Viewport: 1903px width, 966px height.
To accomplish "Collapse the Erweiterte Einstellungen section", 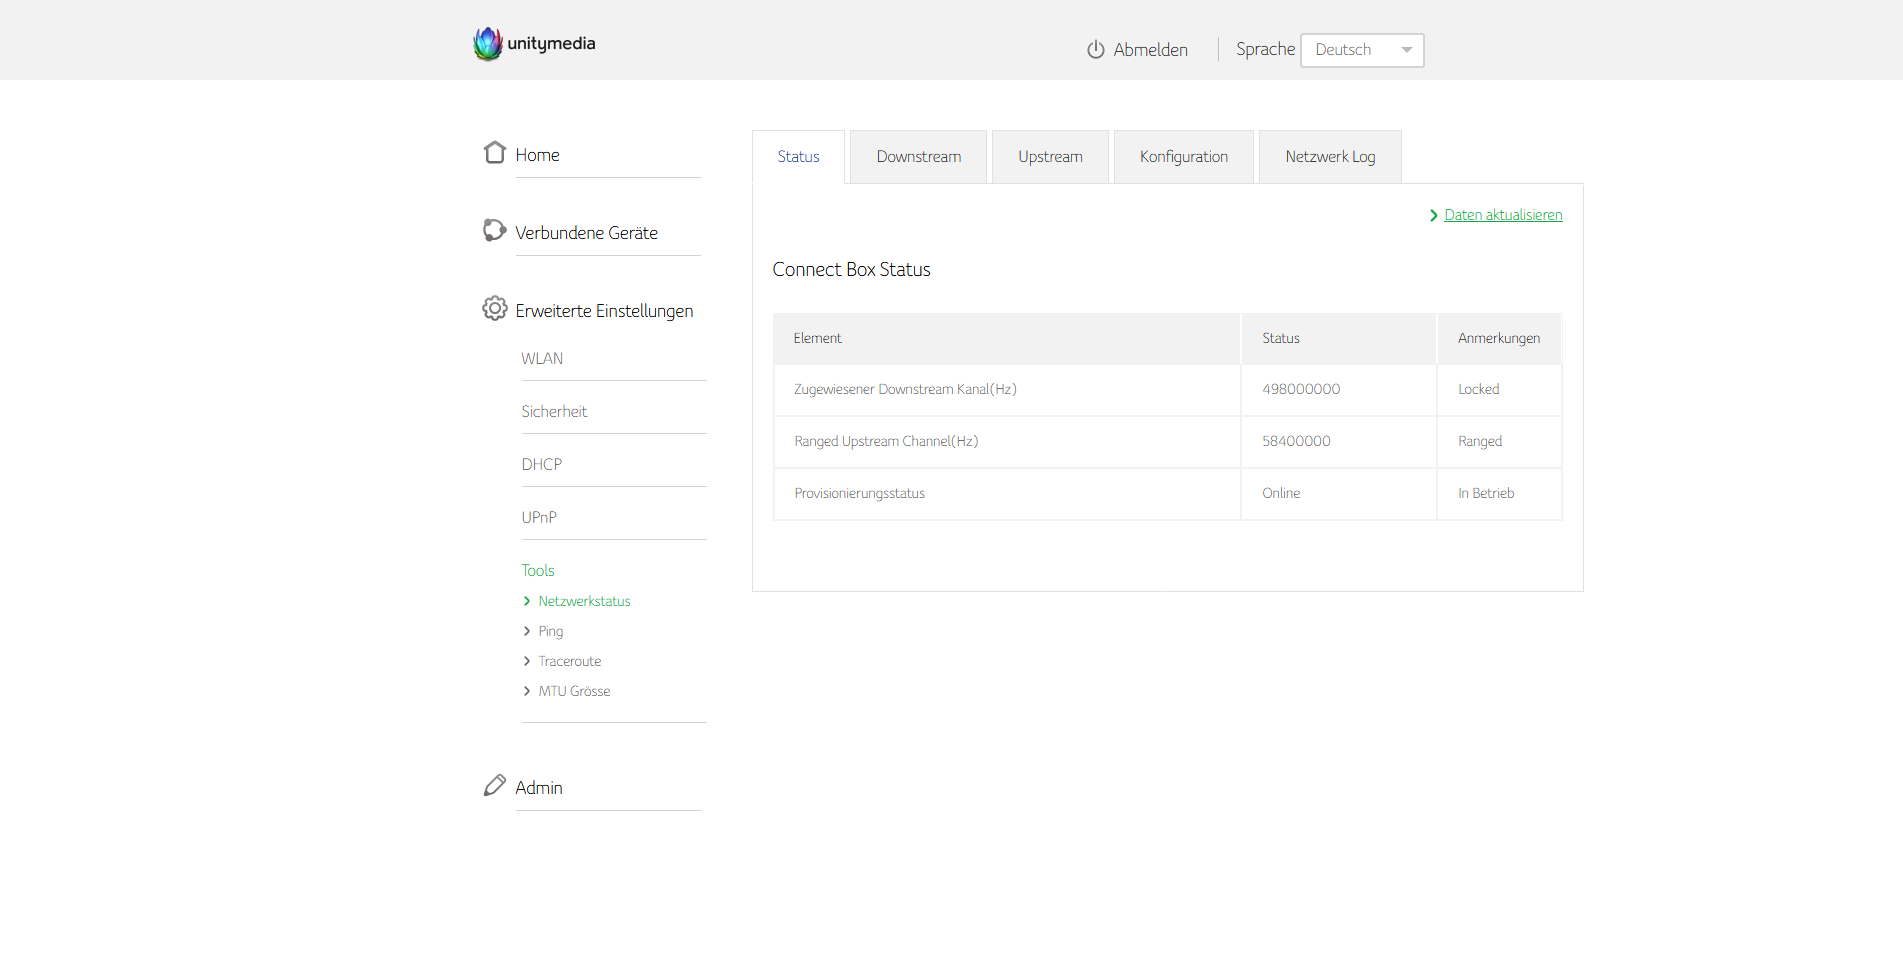I will [x=604, y=311].
